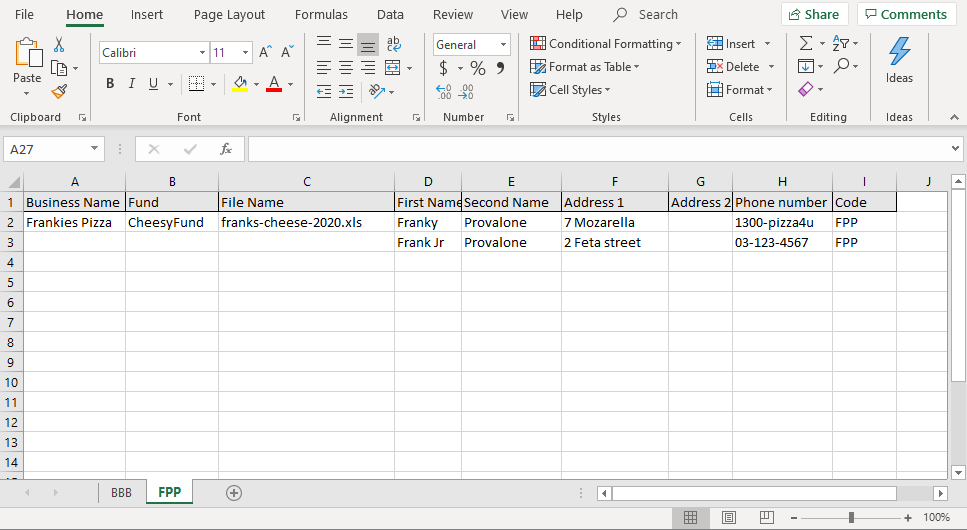Decrease font size with smaller A
This screenshot has height=530, width=967.
[x=287, y=52]
